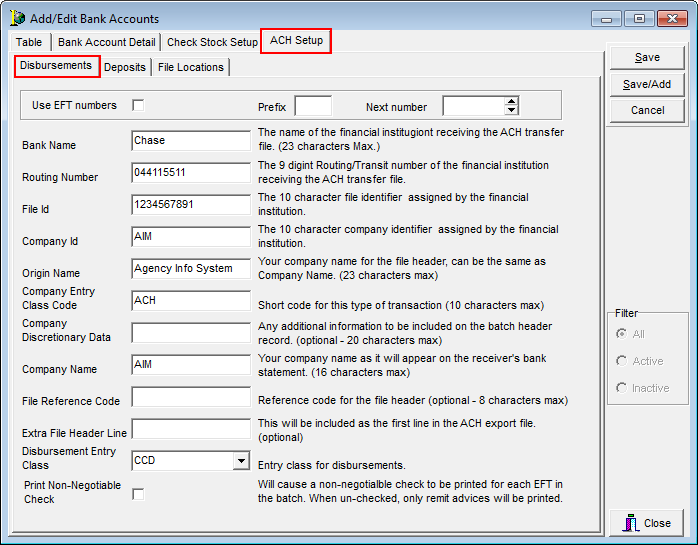698x545 pixels.
Task: Check the Print Non-Negotiable Check box
Action: pyautogui.click(x=138, y=493)
